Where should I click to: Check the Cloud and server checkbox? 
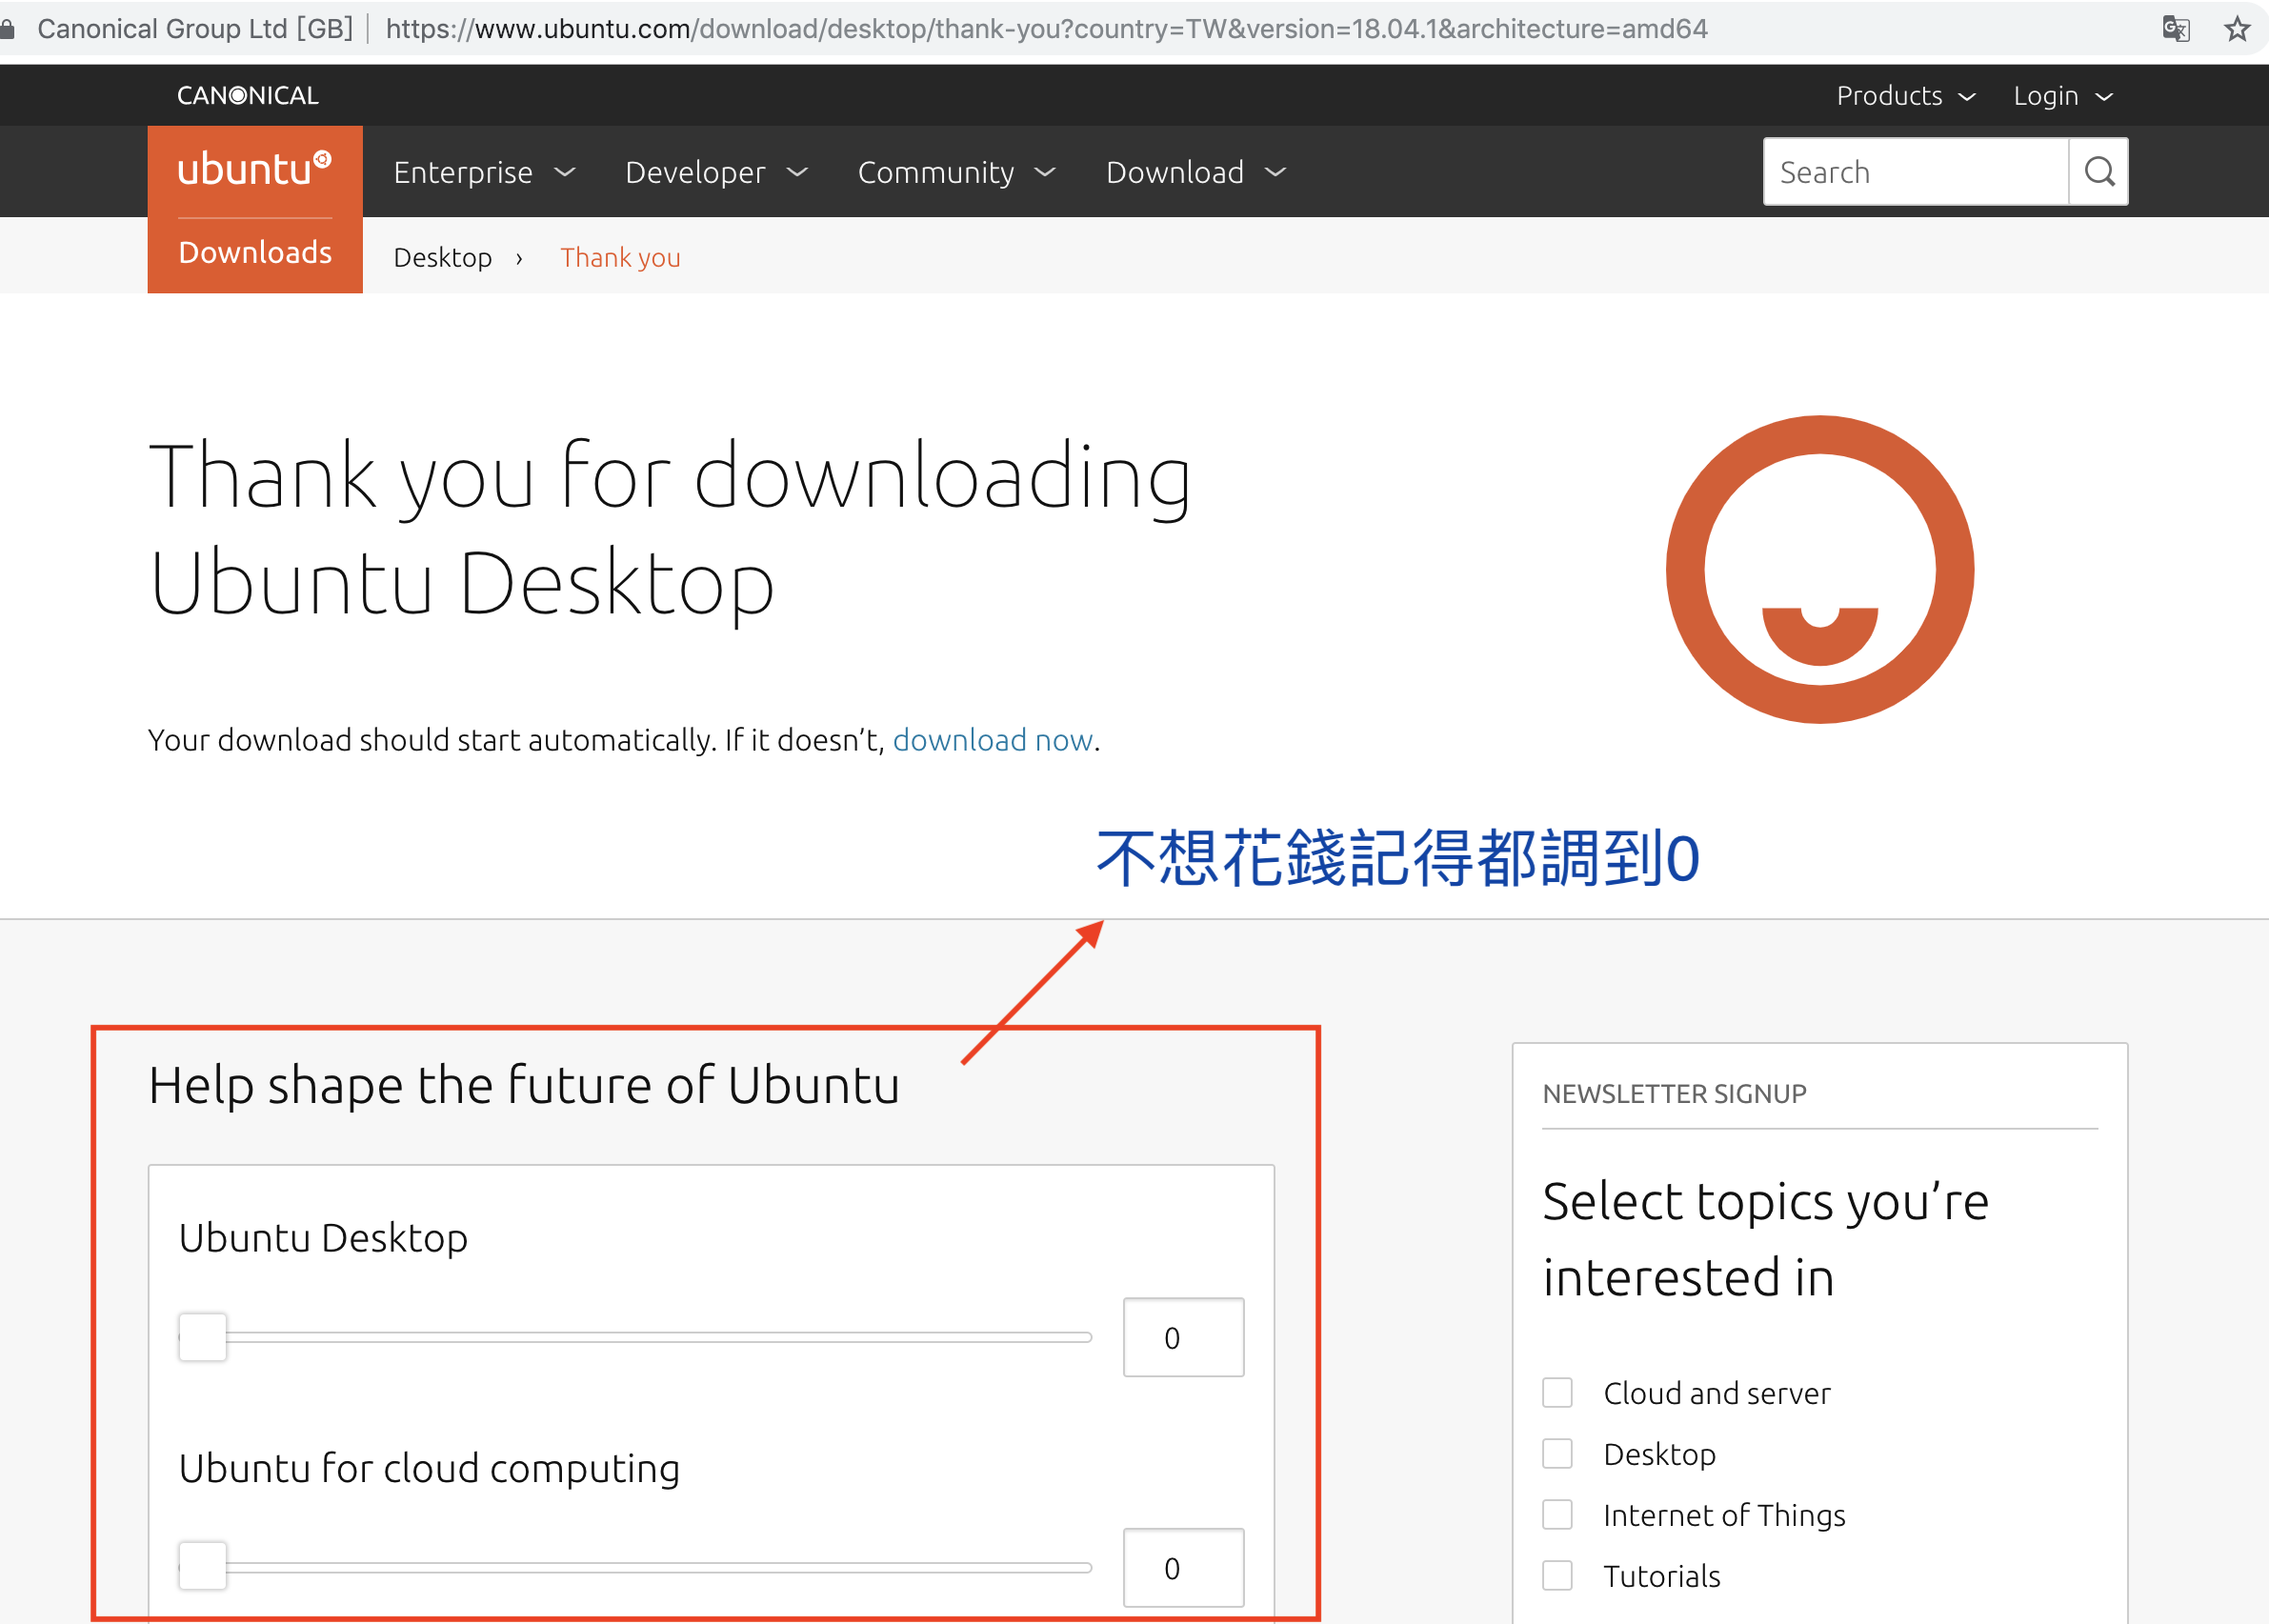[1557, 1392]
